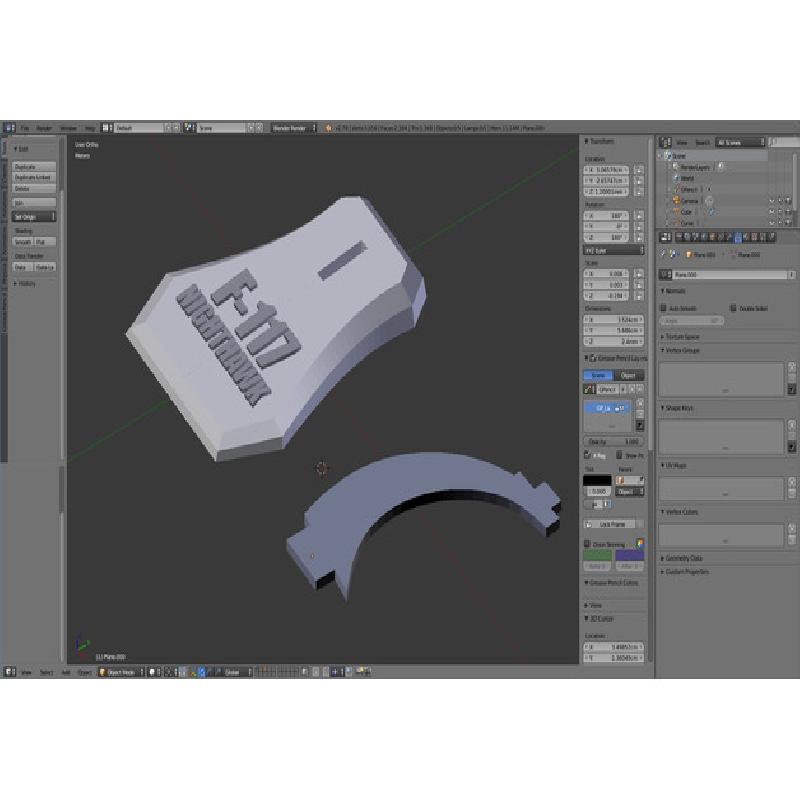The width and height of the screenshot is (800, 800).
Task: Toggle lock on Rotation X
Action: click(x=639, y=216)
